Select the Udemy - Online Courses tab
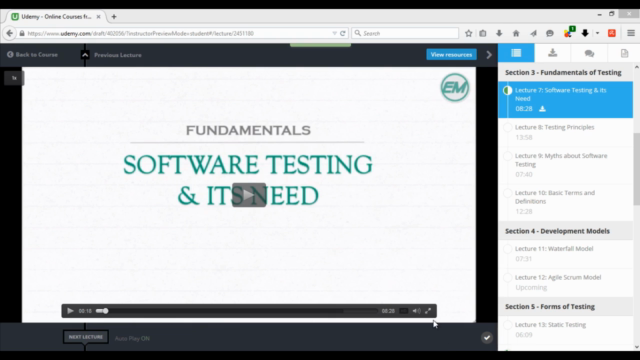Screen dimensions: 640x360 point(56,17)
